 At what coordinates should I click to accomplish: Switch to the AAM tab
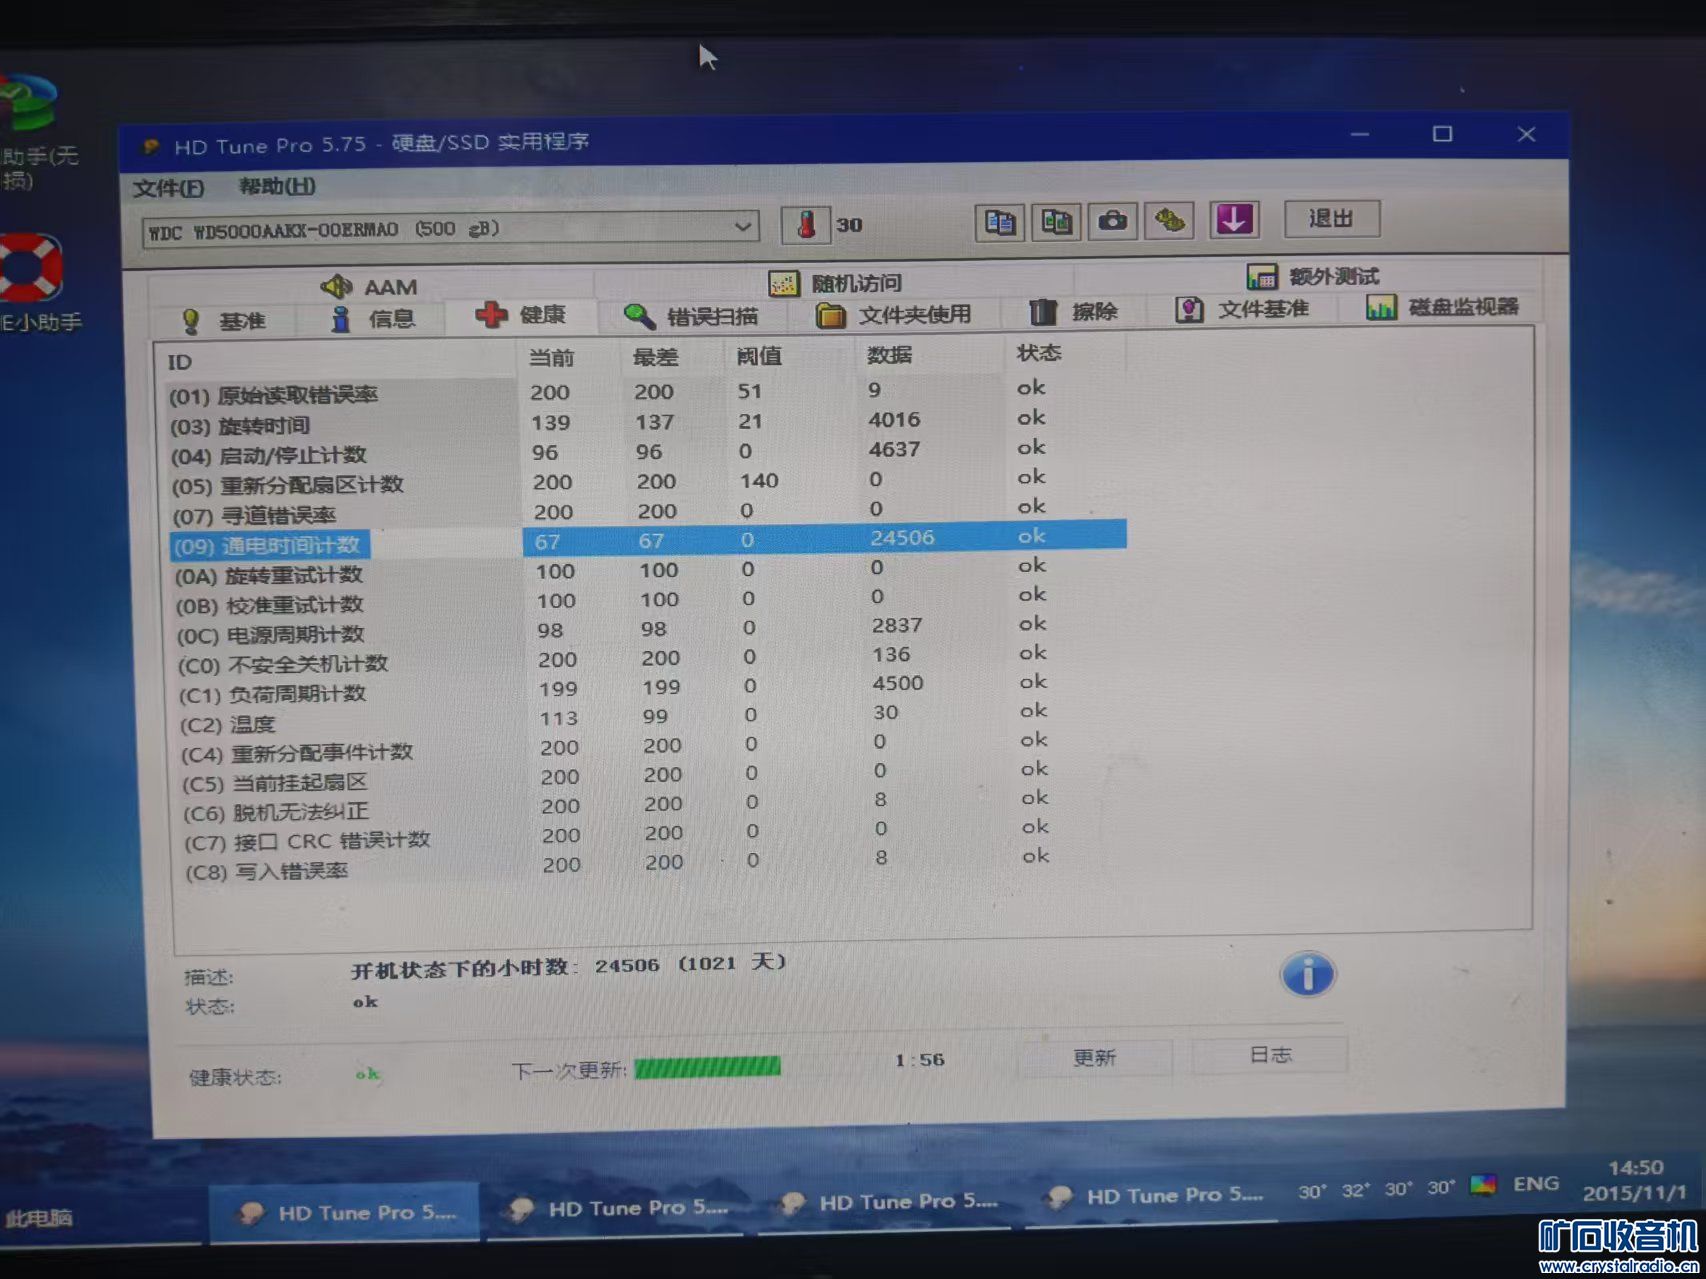(369, 287)
